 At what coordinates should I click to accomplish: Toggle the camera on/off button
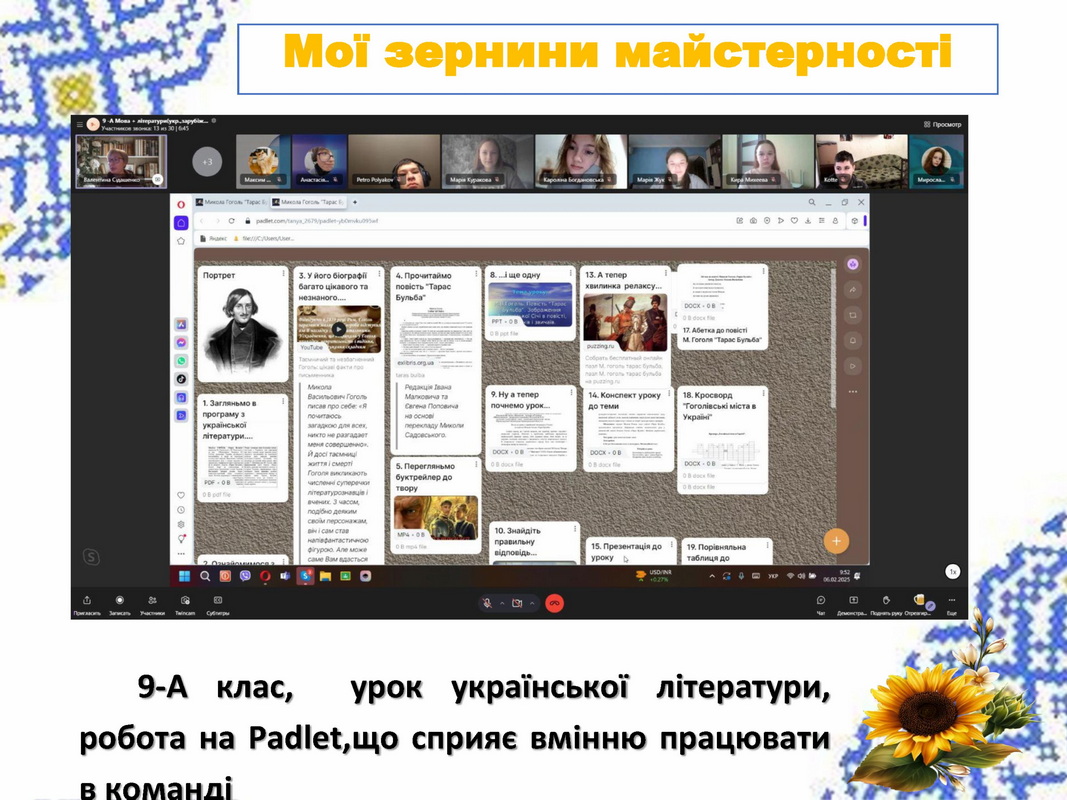[517, 603]
